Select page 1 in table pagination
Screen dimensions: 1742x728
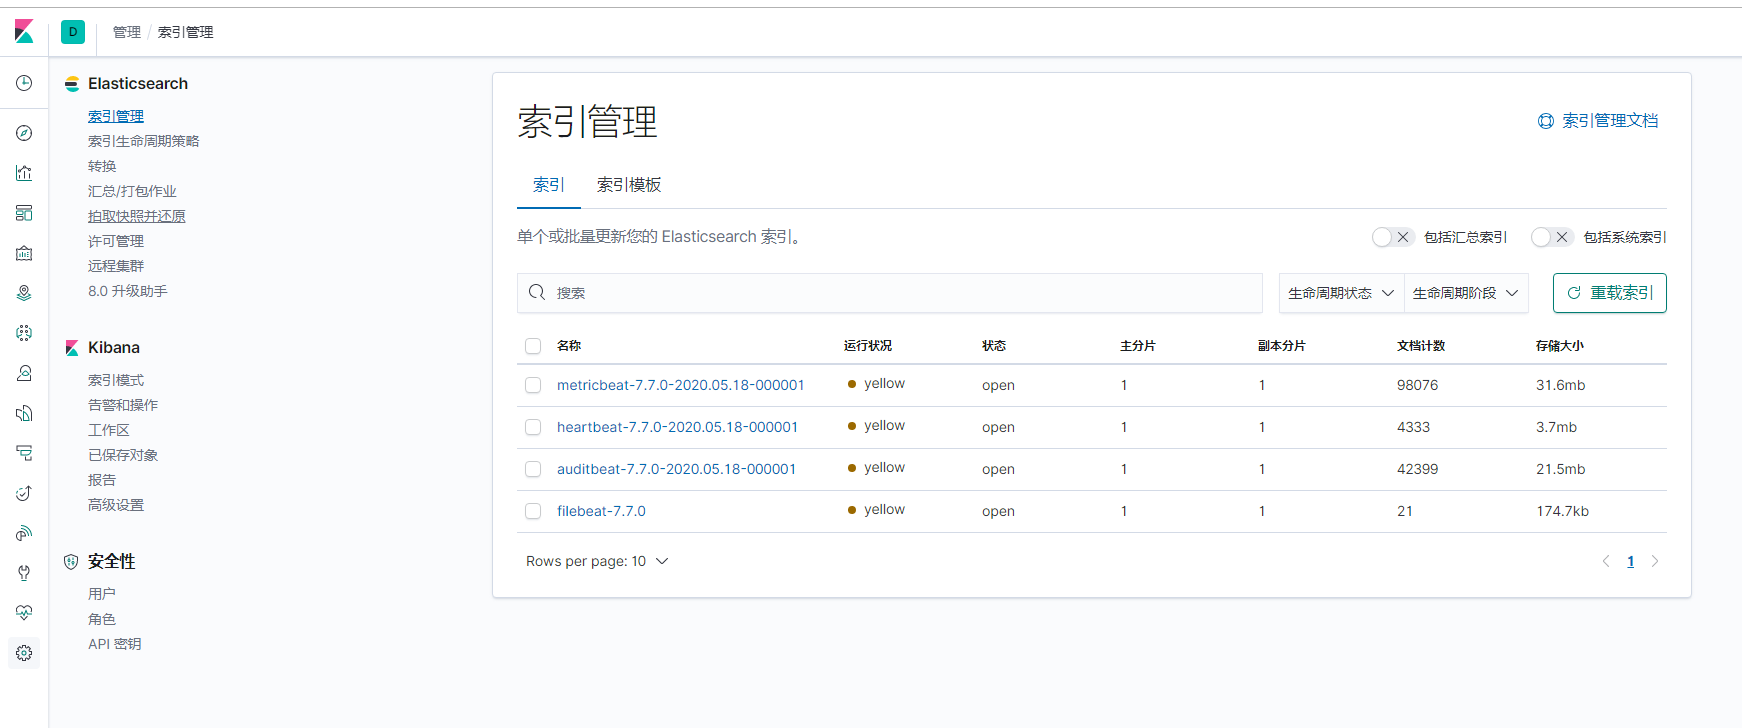tap(1631, 561)
